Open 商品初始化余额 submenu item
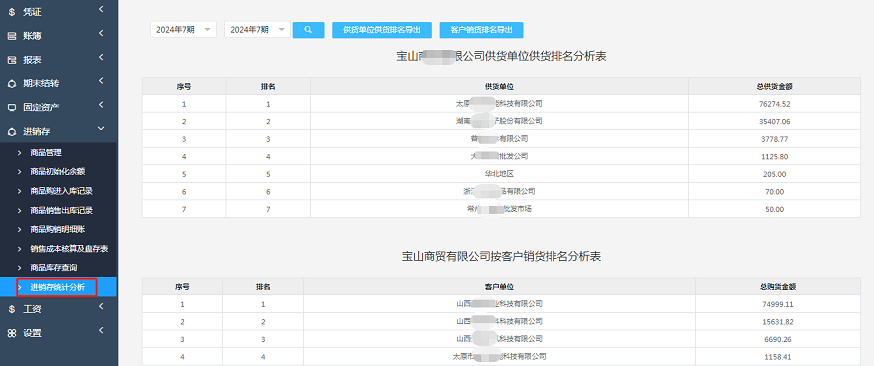The image size is (874, 366). pos(58,172)
